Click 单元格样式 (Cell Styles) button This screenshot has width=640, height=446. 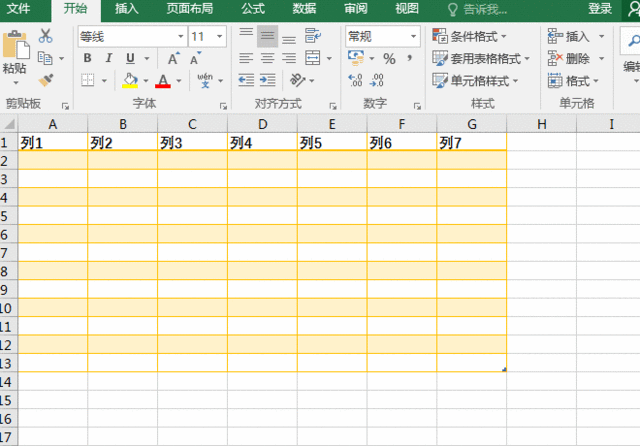pos(475,81)
